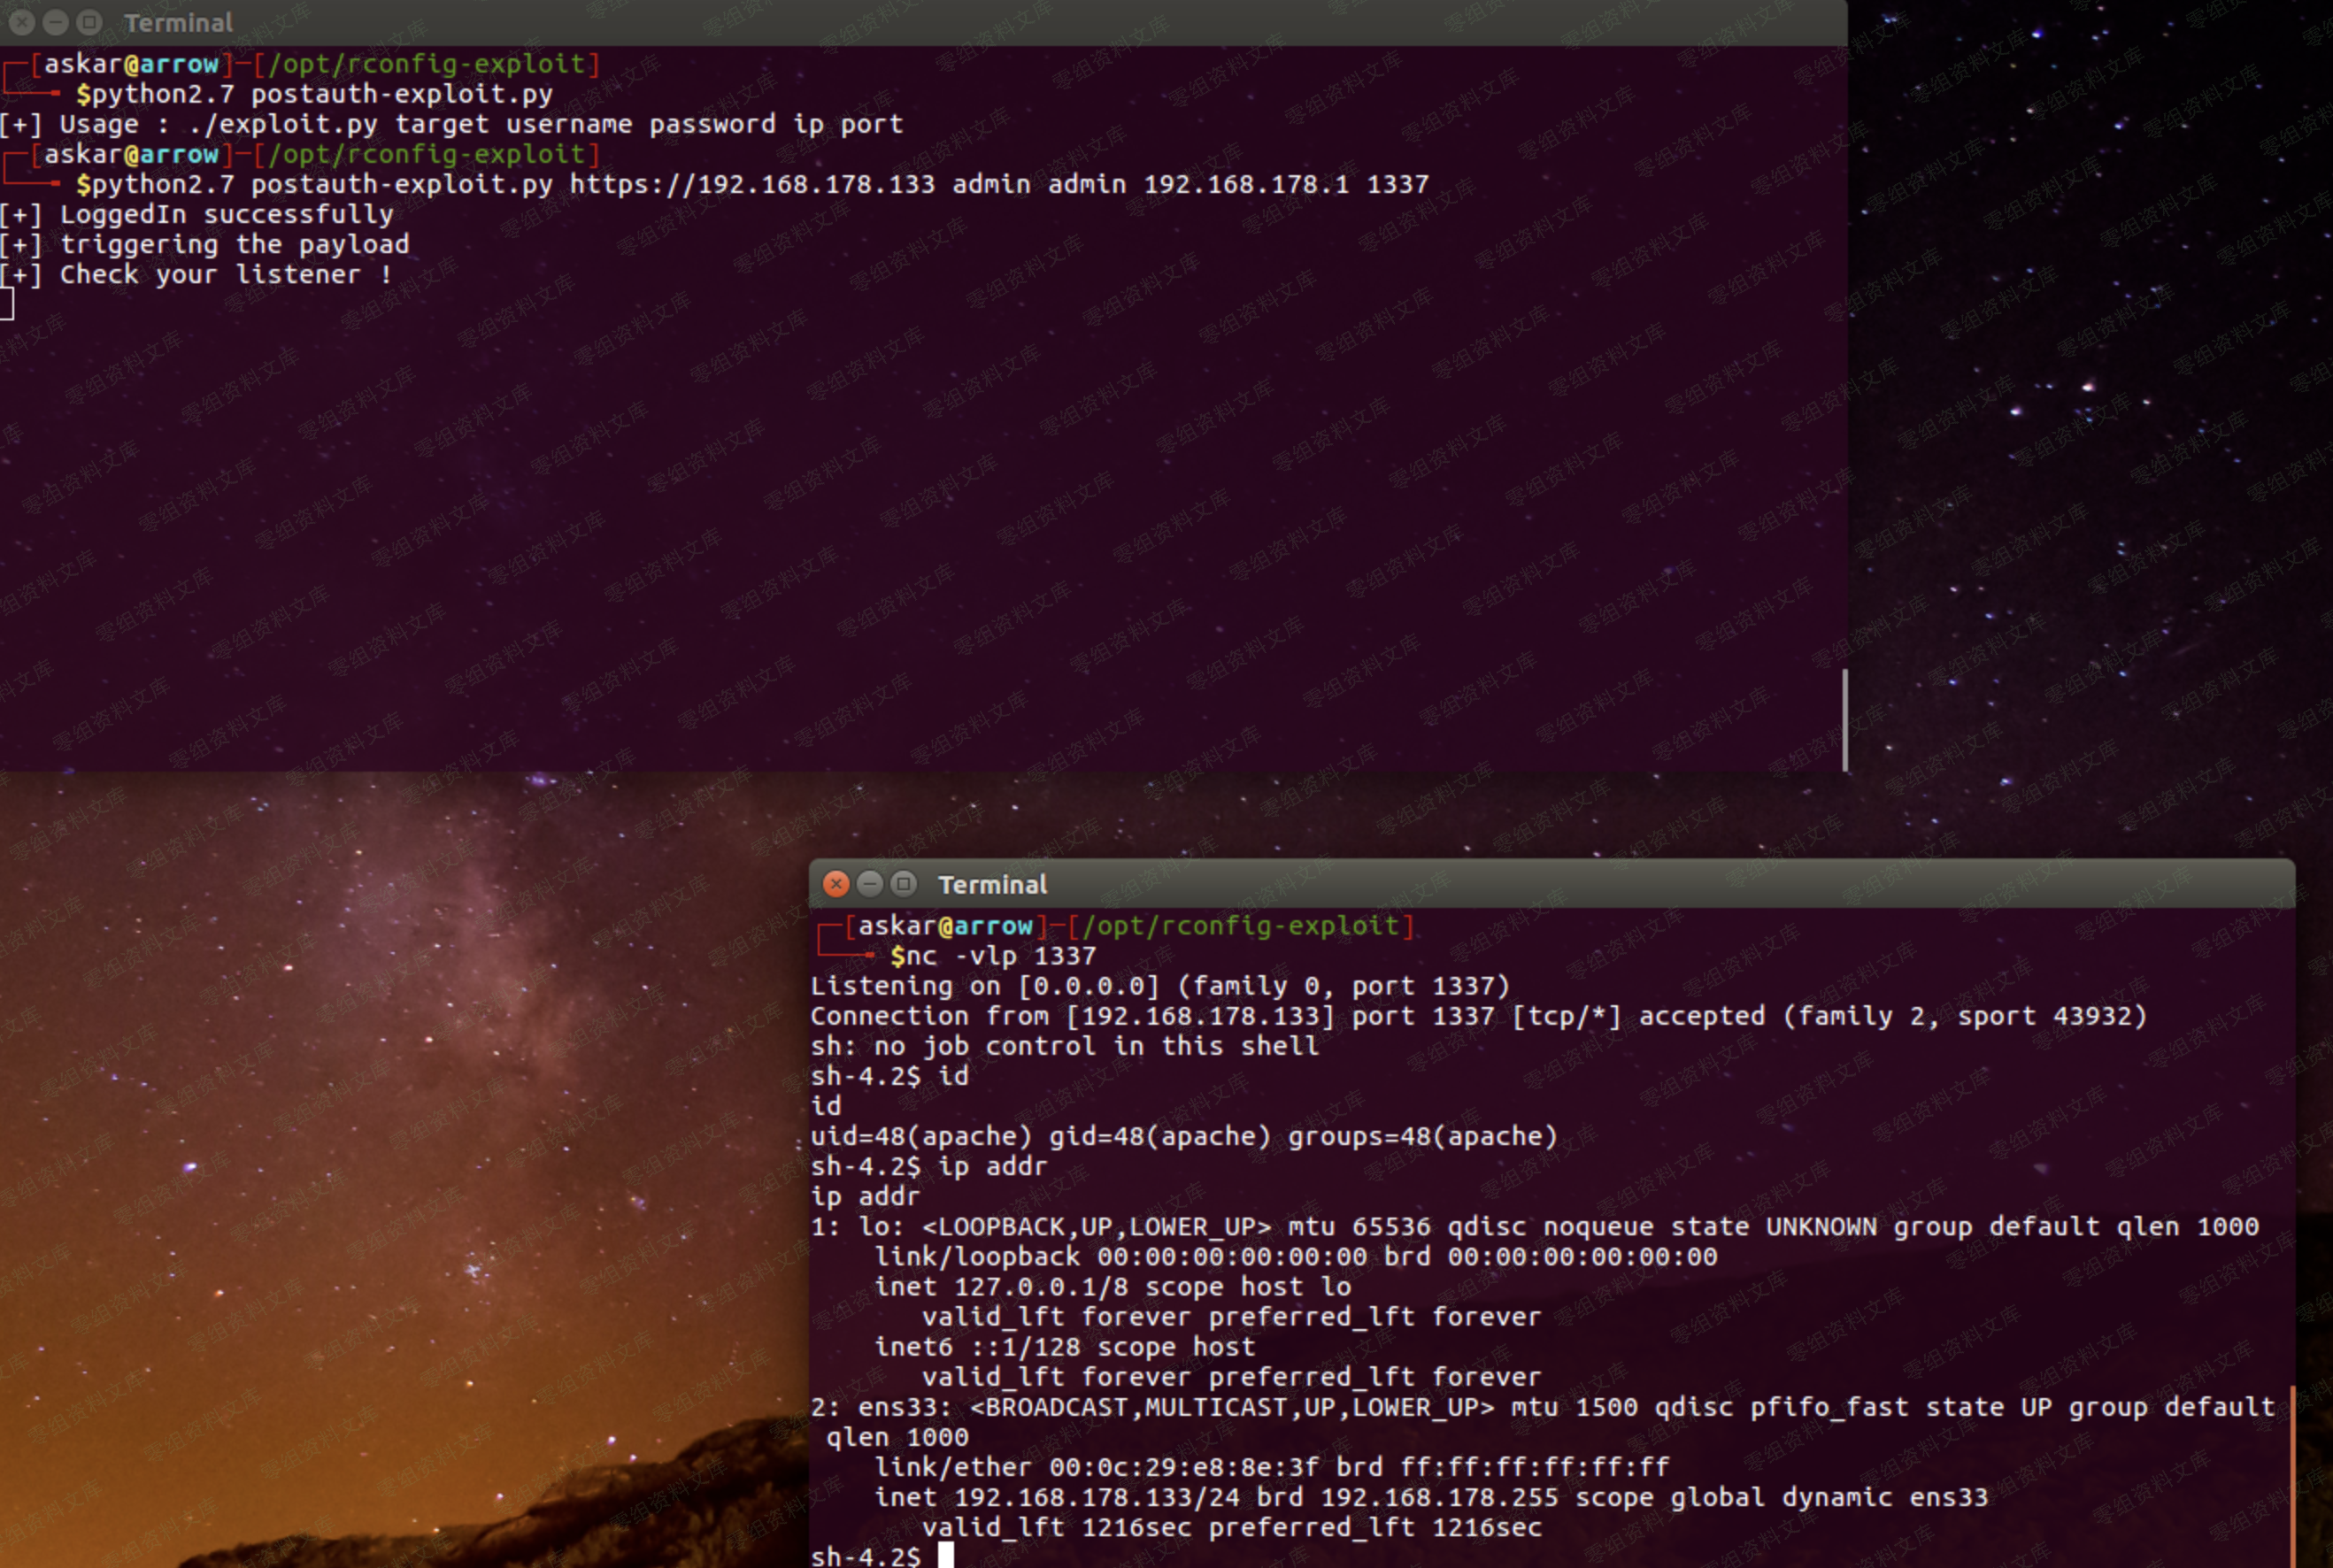Click the top Terminal window title bar
The width and height of the screenshot is (2333, 1568).
[x=900, y=22]
